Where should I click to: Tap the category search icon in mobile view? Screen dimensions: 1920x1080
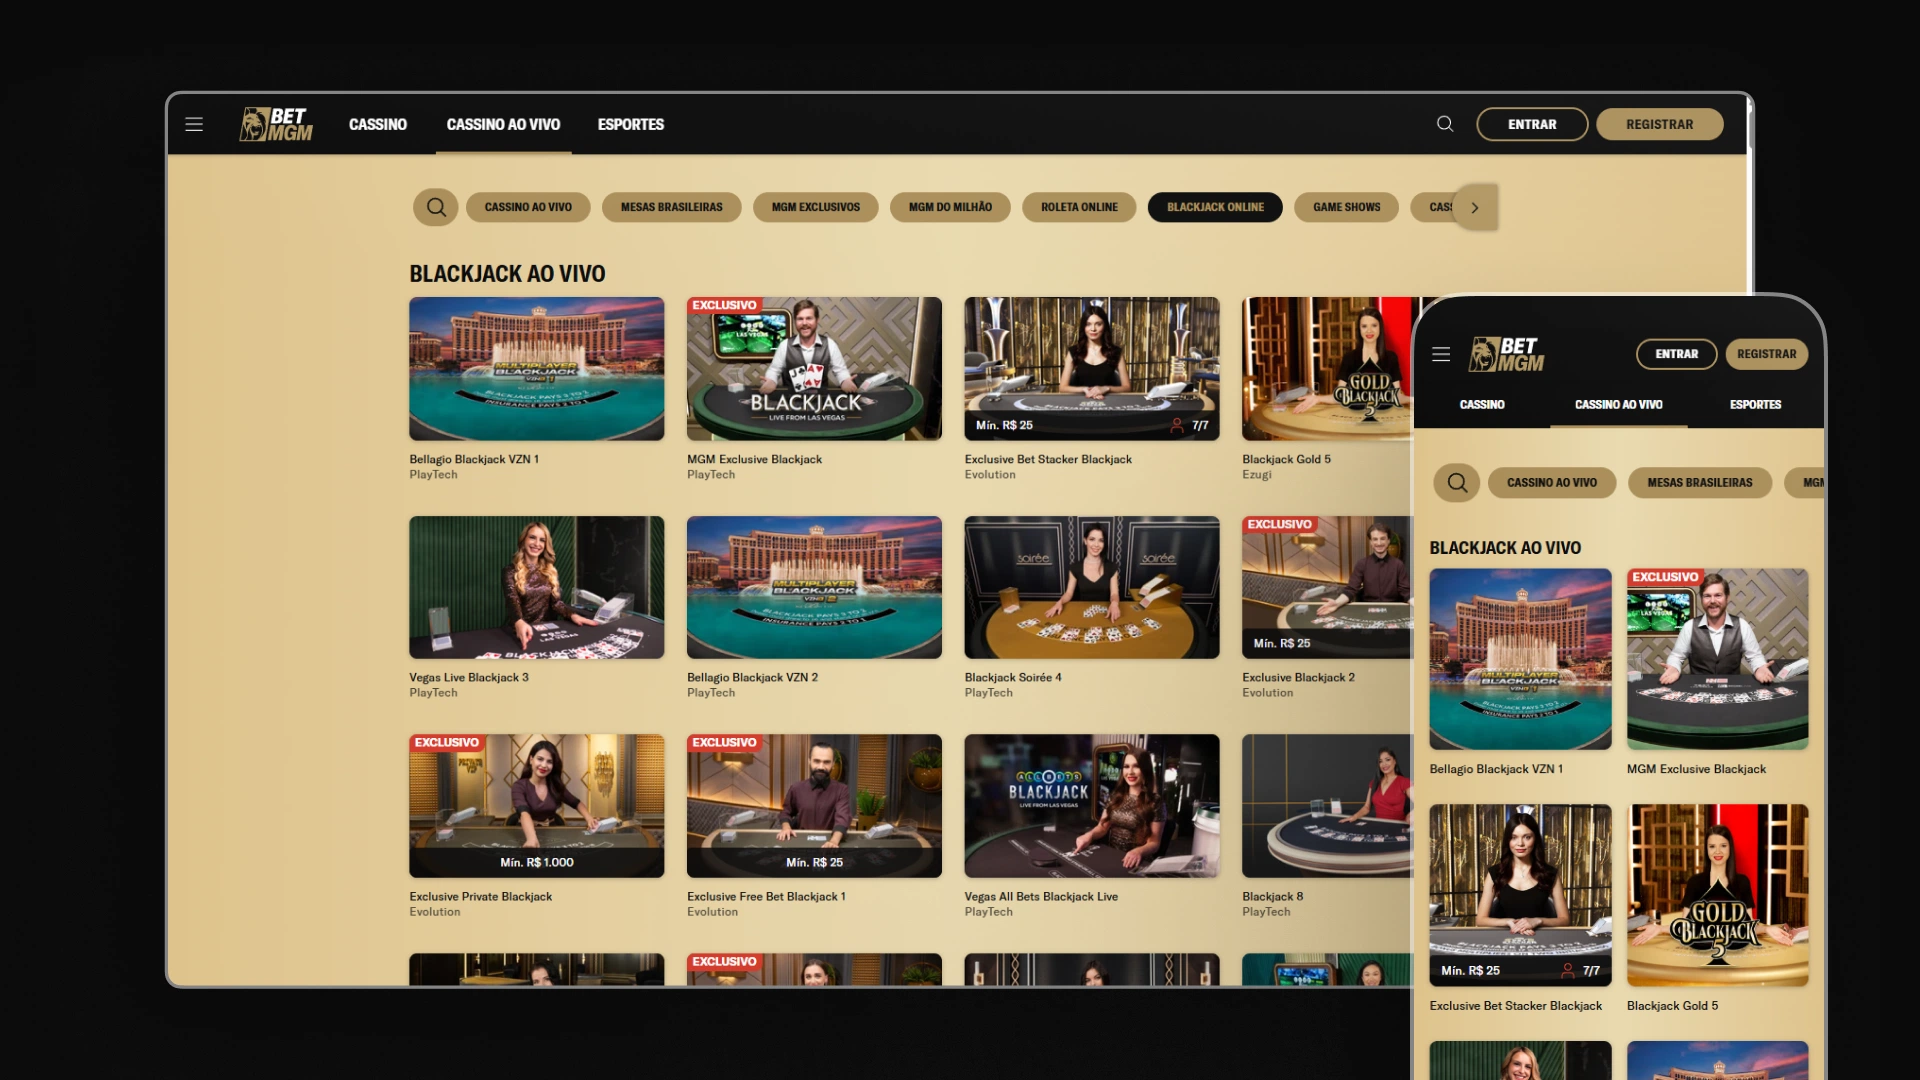coord(1457,483)
